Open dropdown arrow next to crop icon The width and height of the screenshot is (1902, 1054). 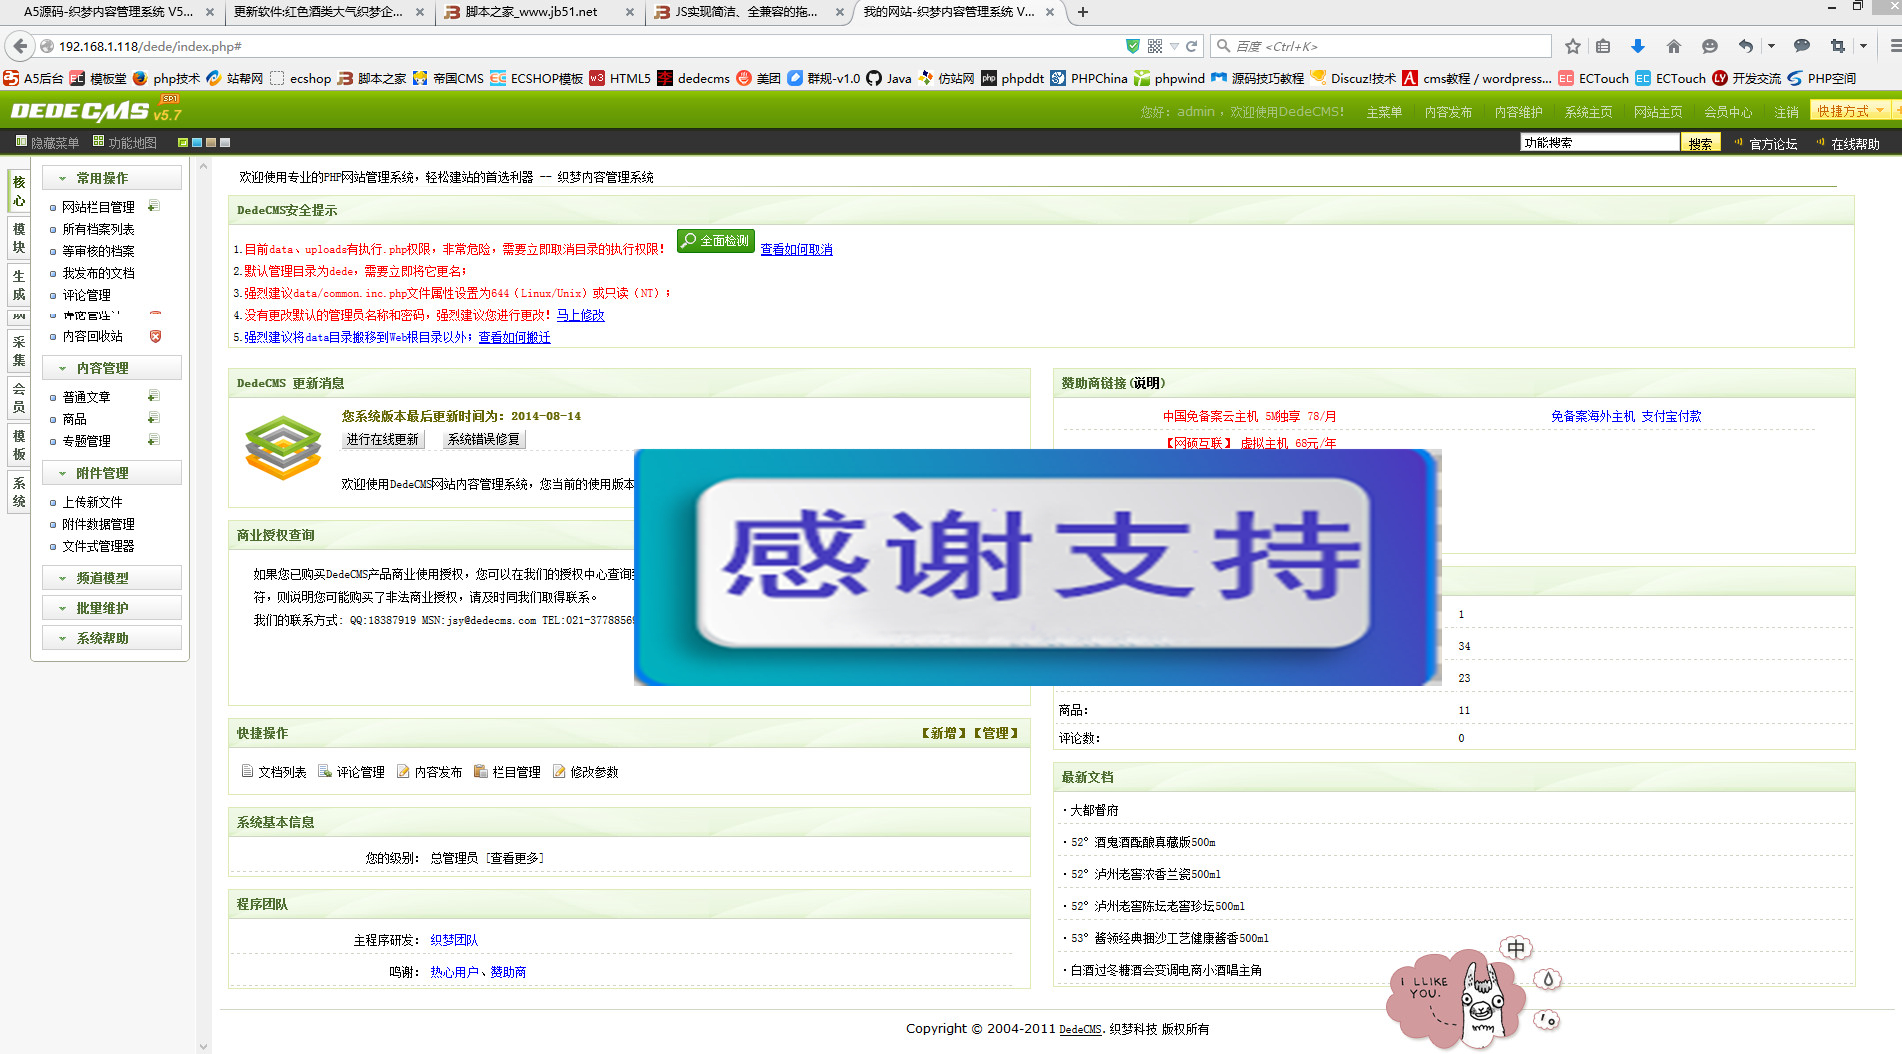1863,46
